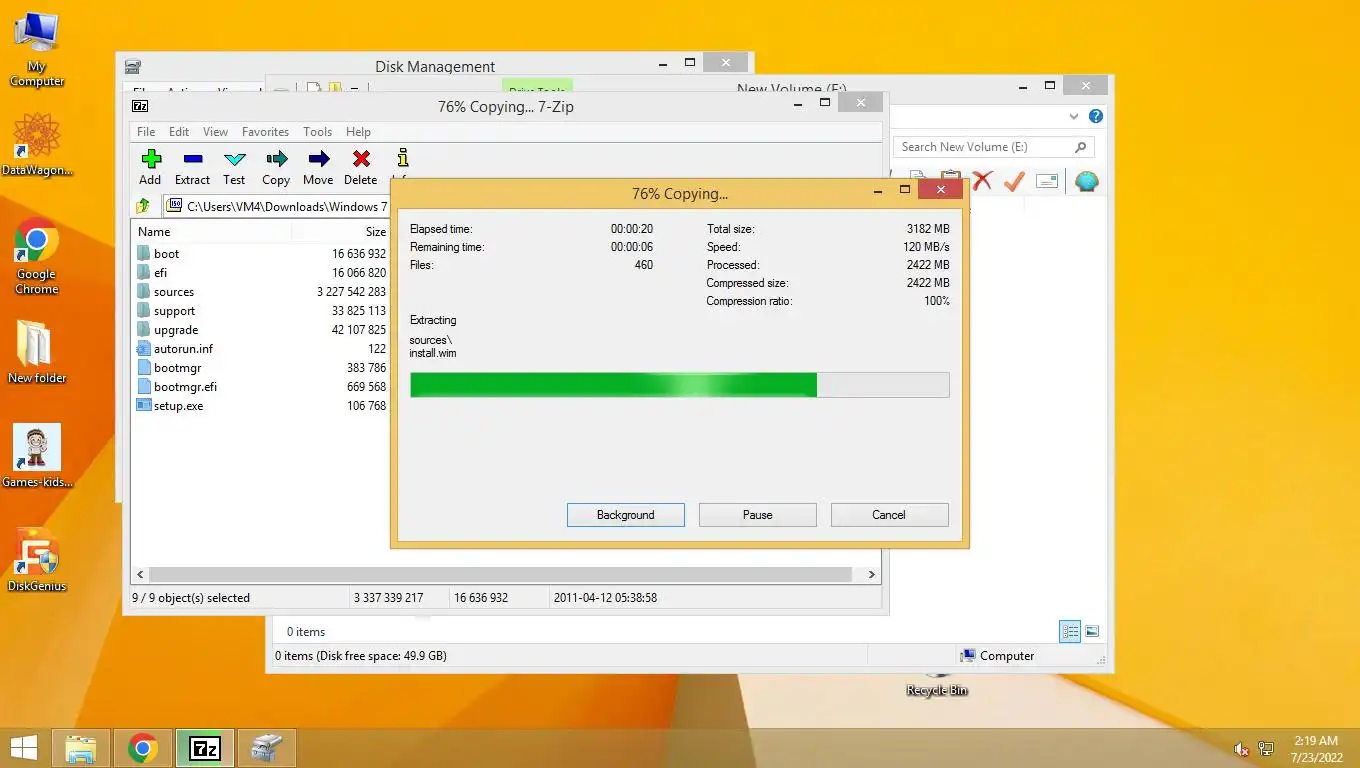Open 7-Zip View menu
This screenshot has height=768, width=1360.
click(215, 132)
